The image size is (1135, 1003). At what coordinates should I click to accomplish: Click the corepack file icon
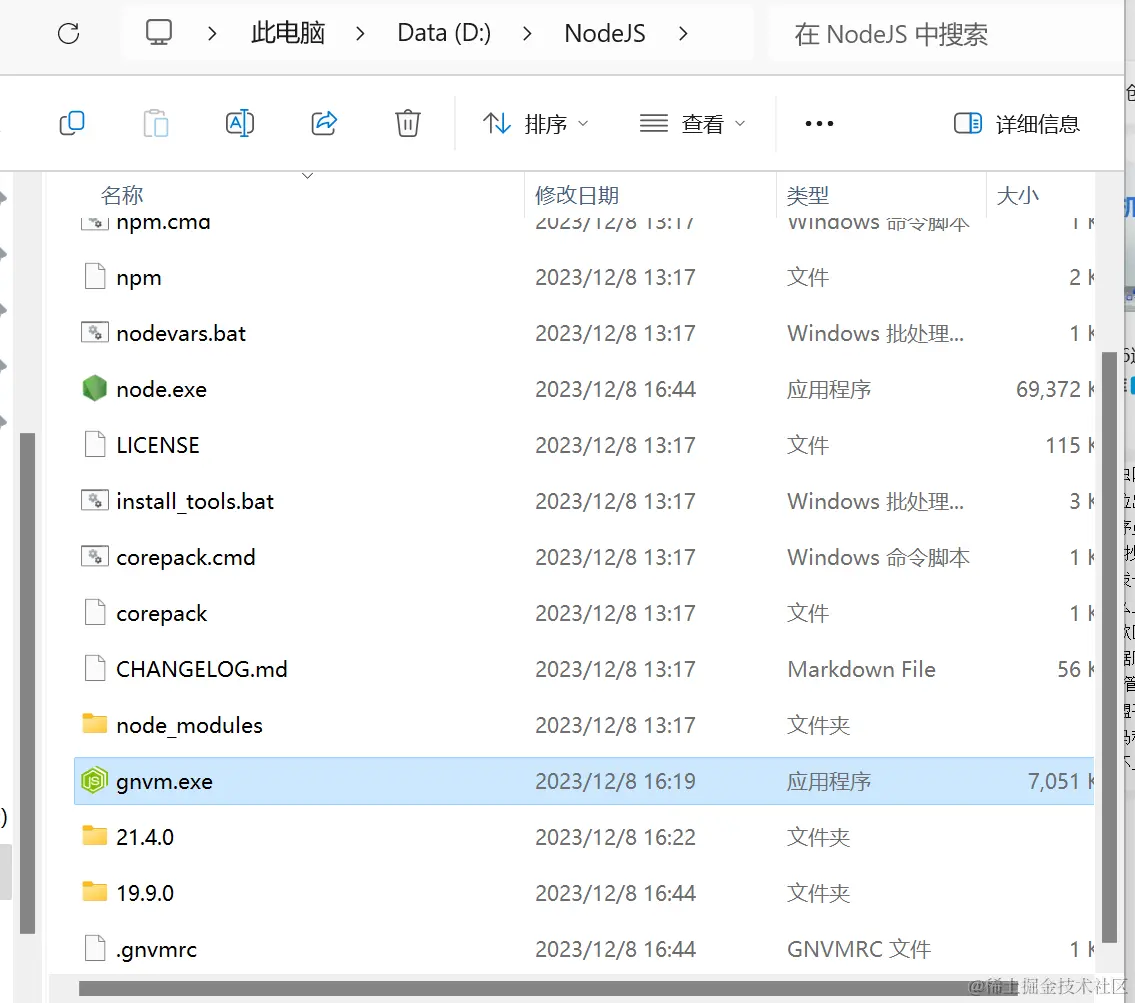(x=95, y=612)
